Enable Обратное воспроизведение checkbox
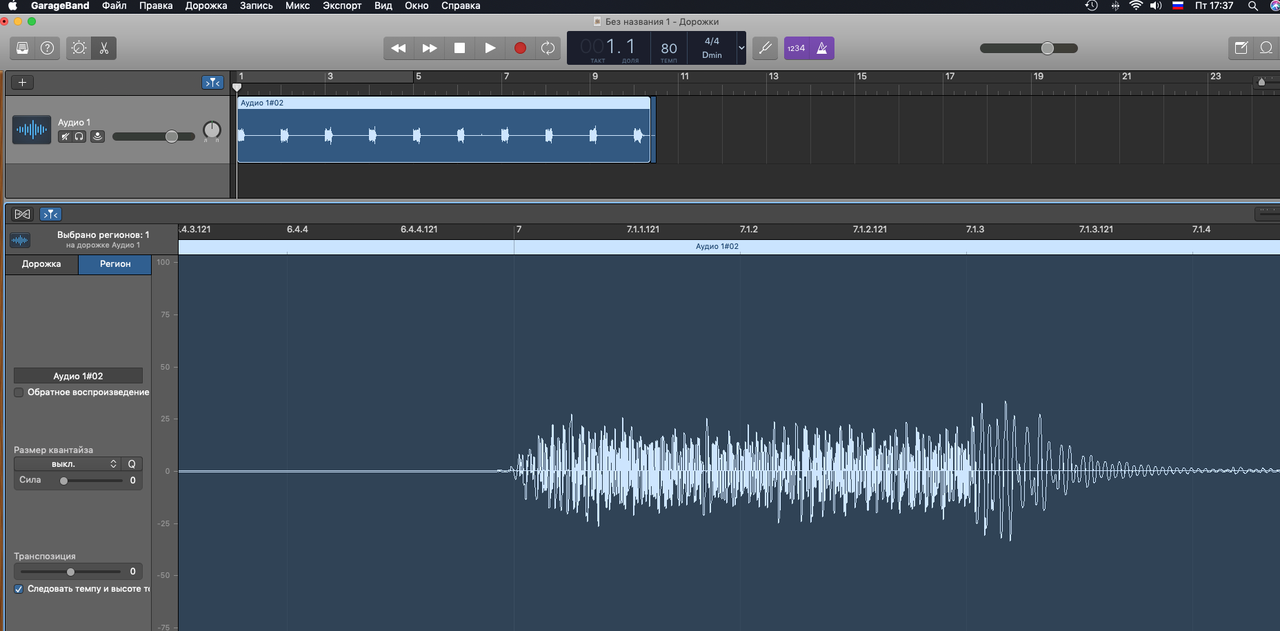1280x631 pixels. click(19, 392)
